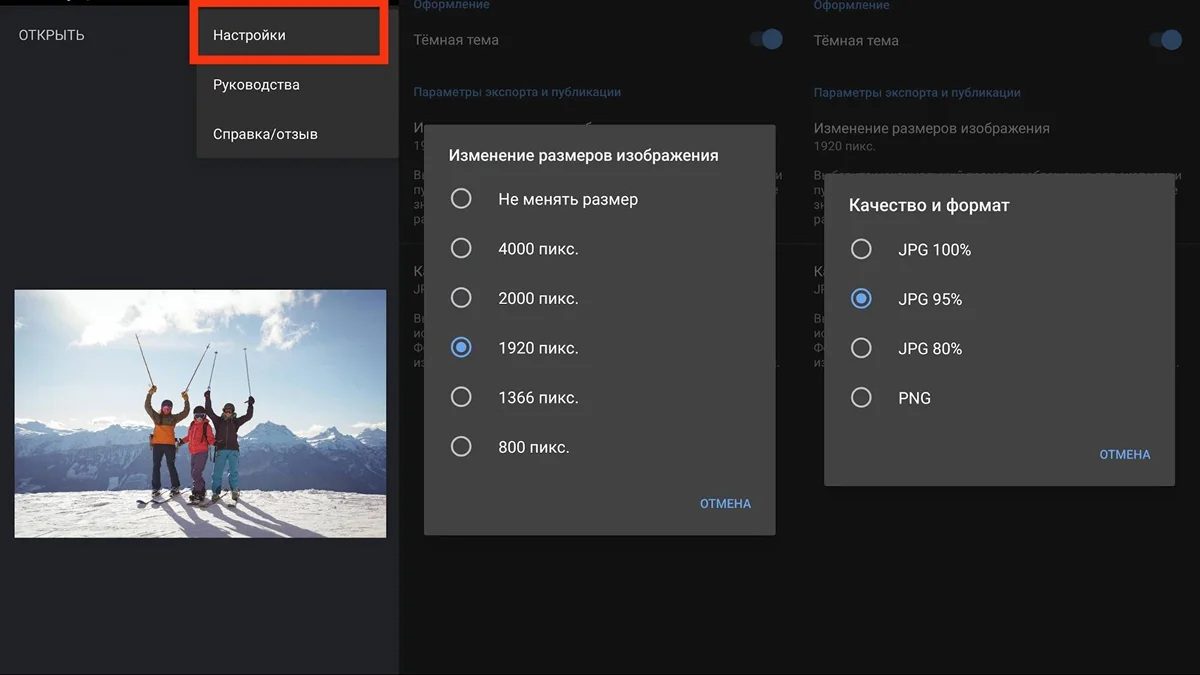This screenshot has height=675, width=1200.
Task: Set image size to 1366 пикс.
Action: pos(461,397)
